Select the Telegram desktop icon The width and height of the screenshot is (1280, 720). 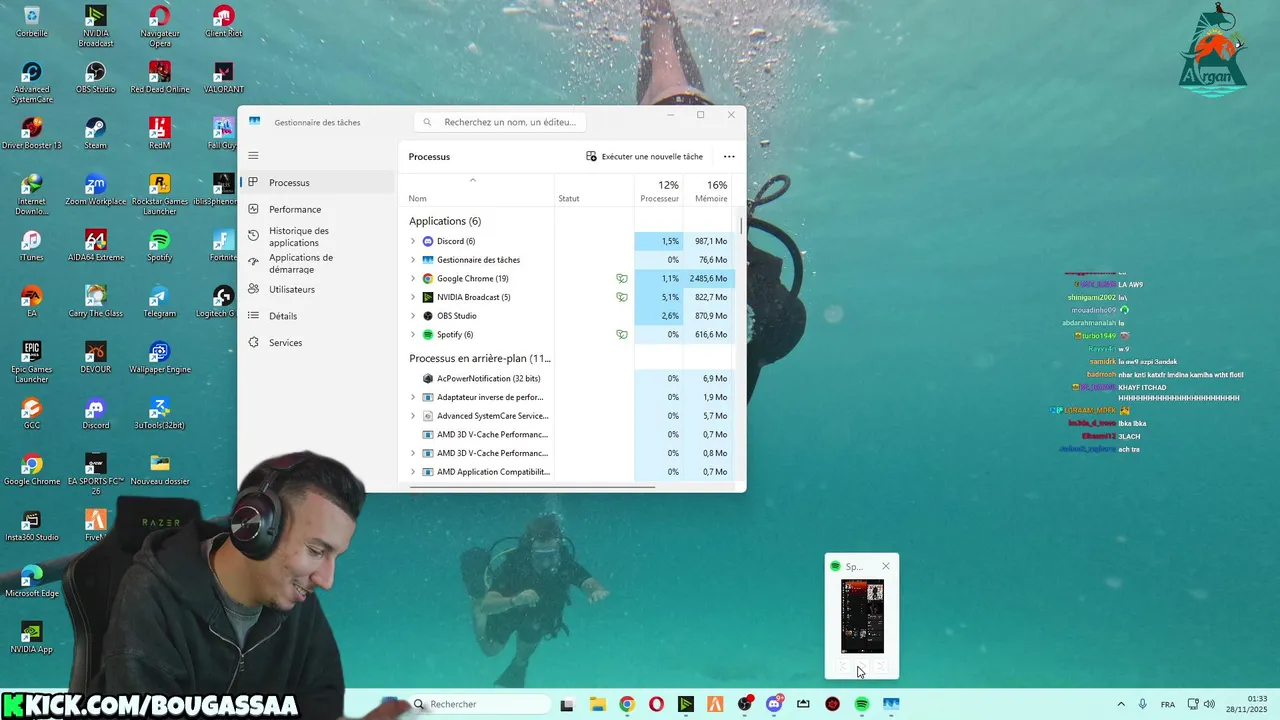(159, 301)
